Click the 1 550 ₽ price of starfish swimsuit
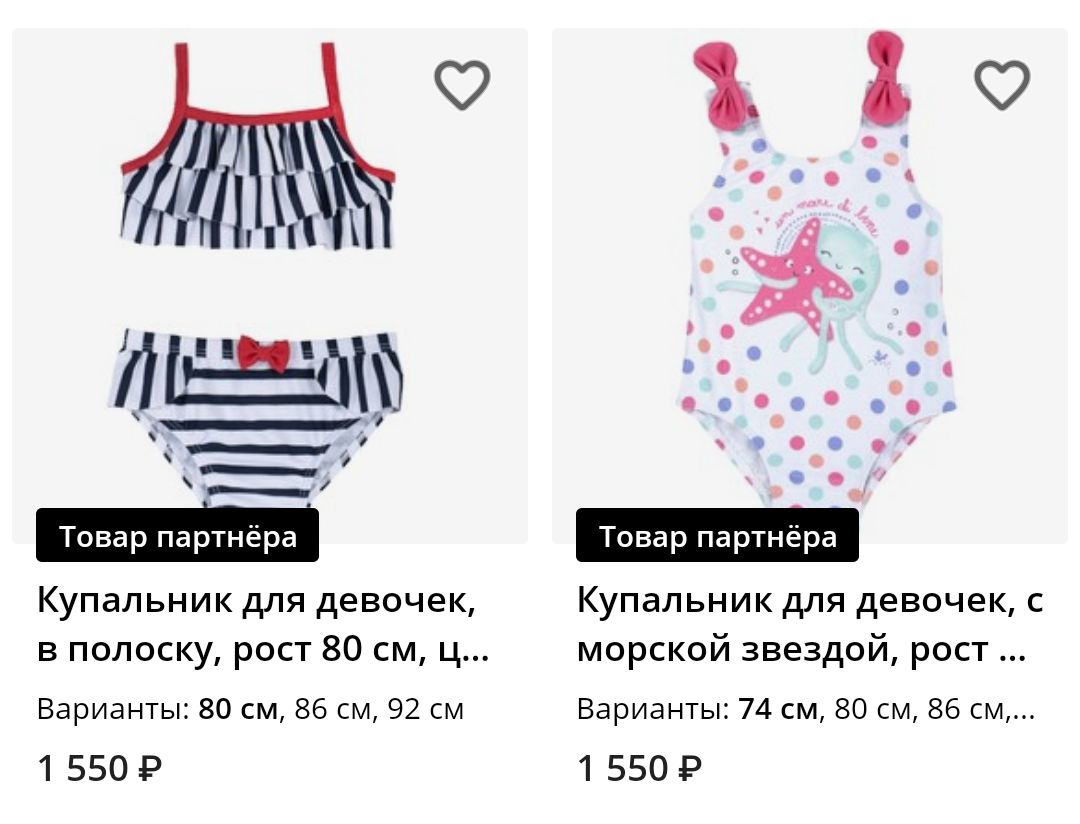 [640, 768]
